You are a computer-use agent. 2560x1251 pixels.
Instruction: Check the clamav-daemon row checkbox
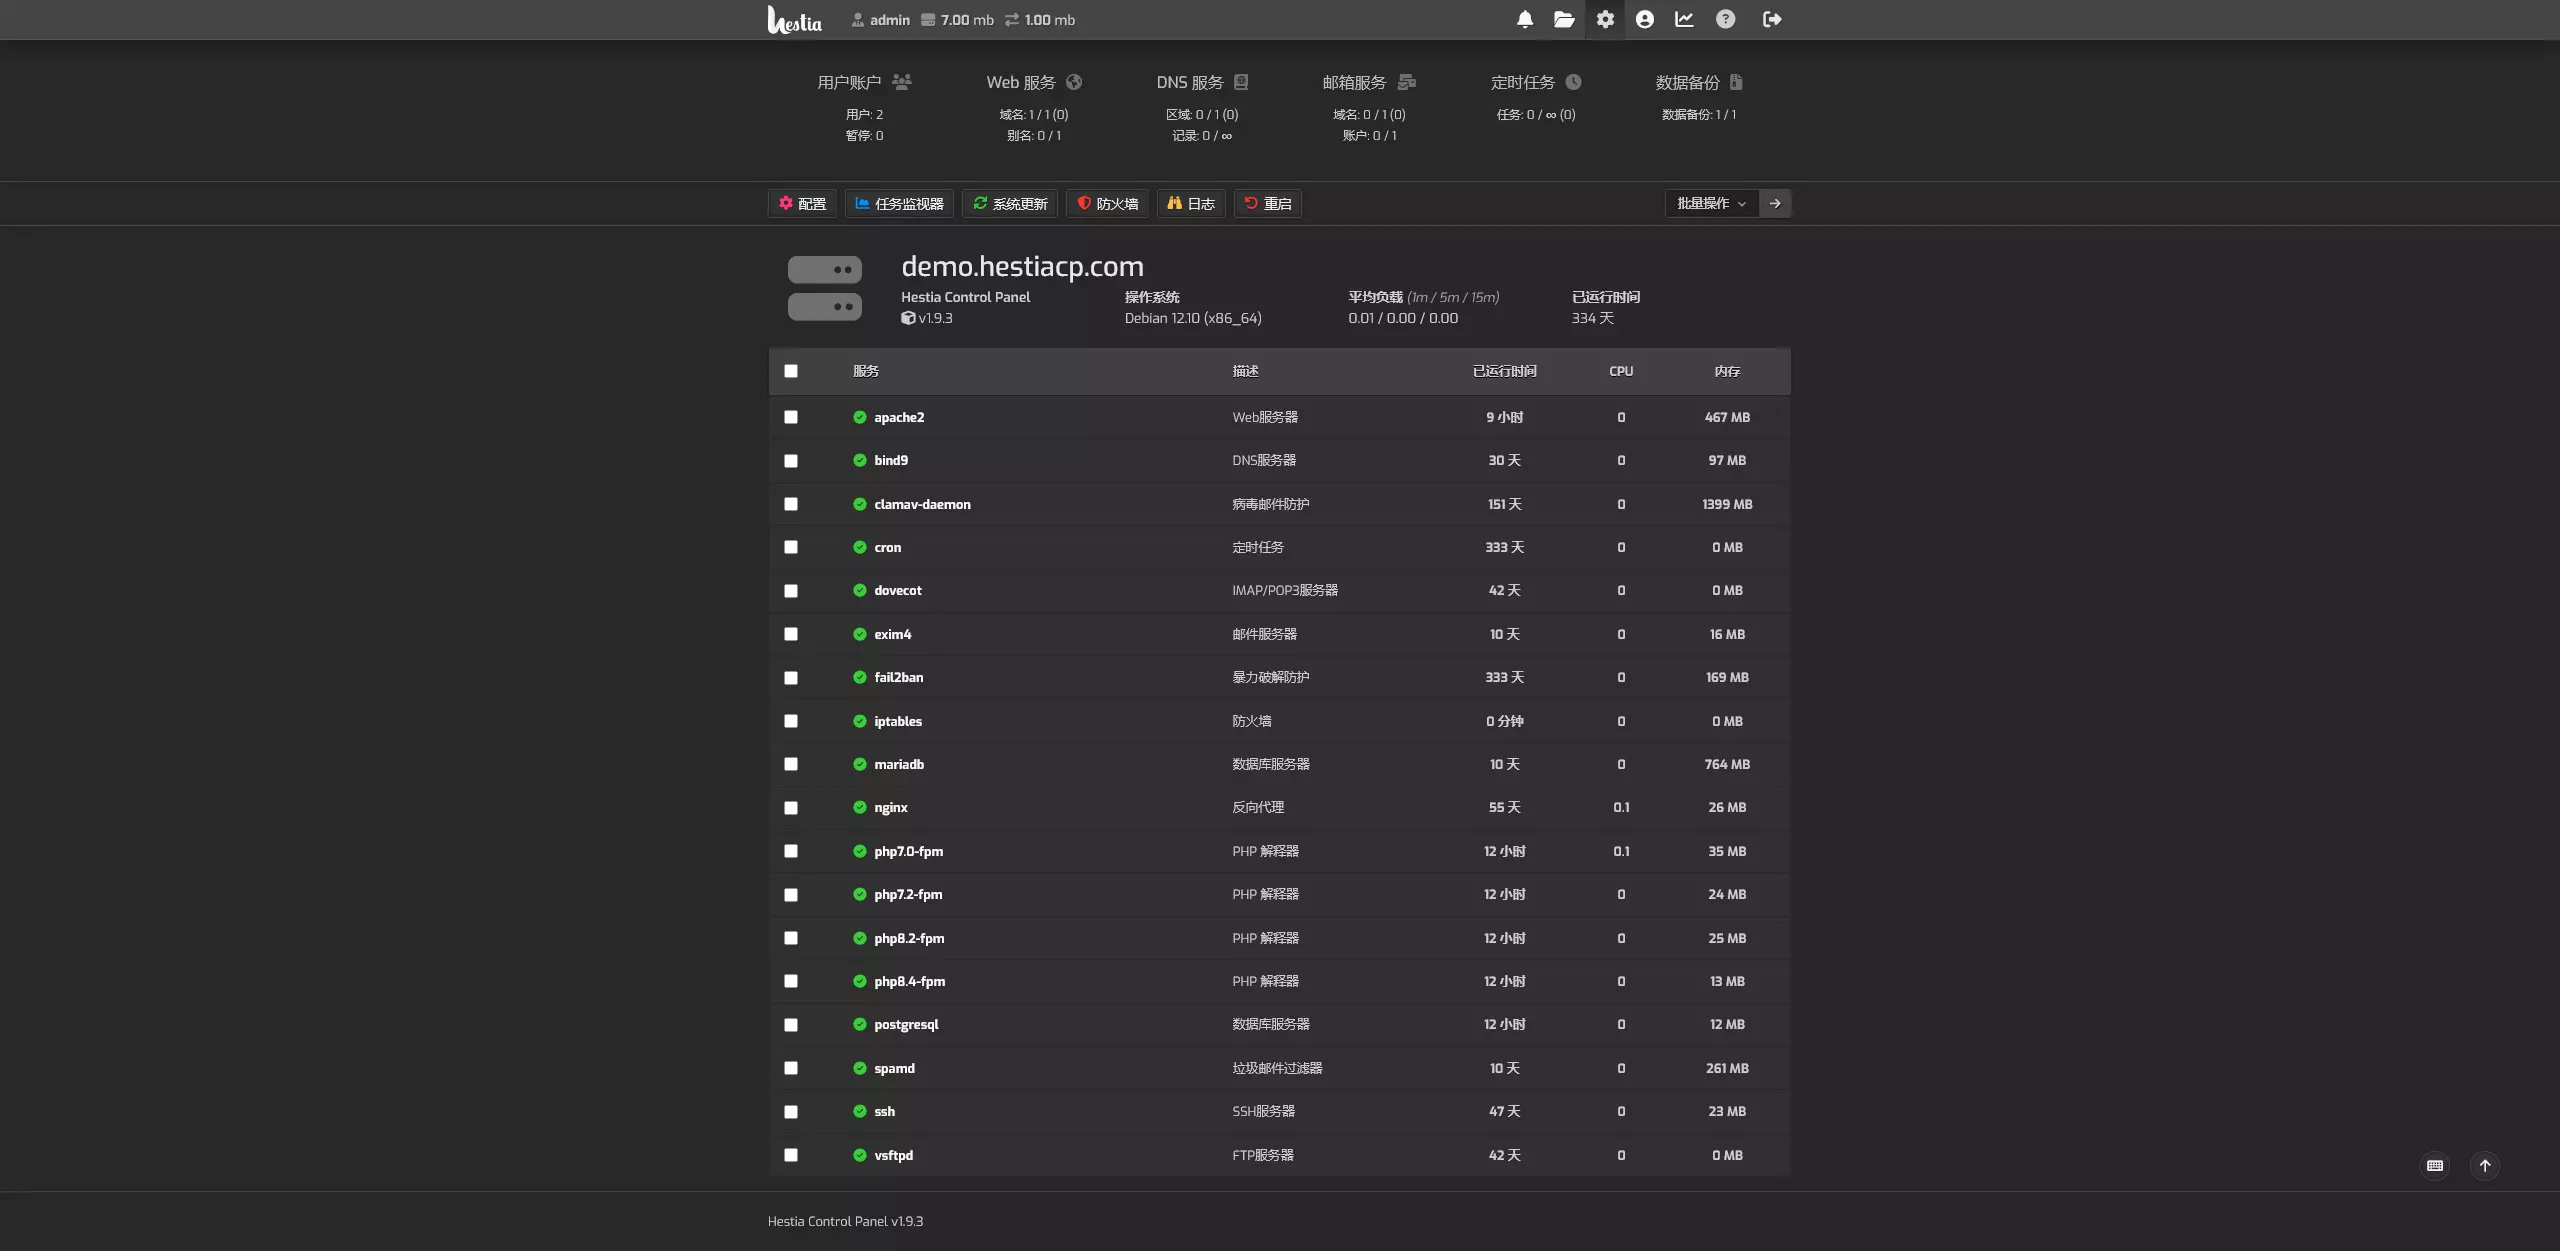pyautogui.click(x=791, y=504)
